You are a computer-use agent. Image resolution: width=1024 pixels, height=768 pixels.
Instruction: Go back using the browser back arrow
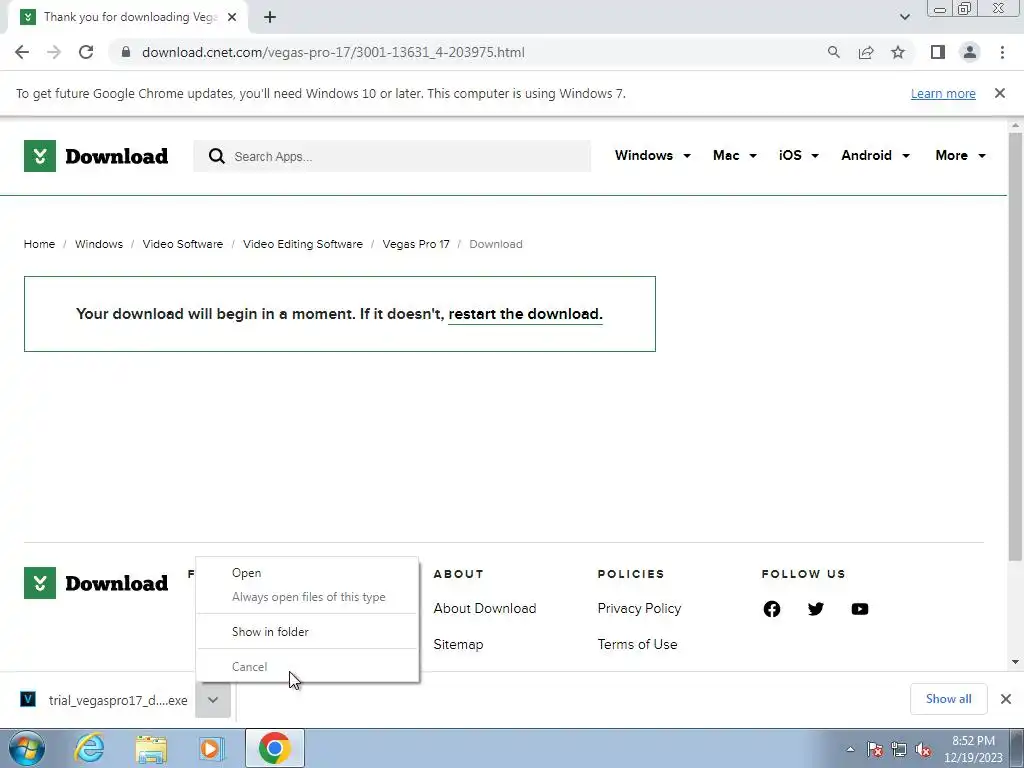(x=22, y=52)
